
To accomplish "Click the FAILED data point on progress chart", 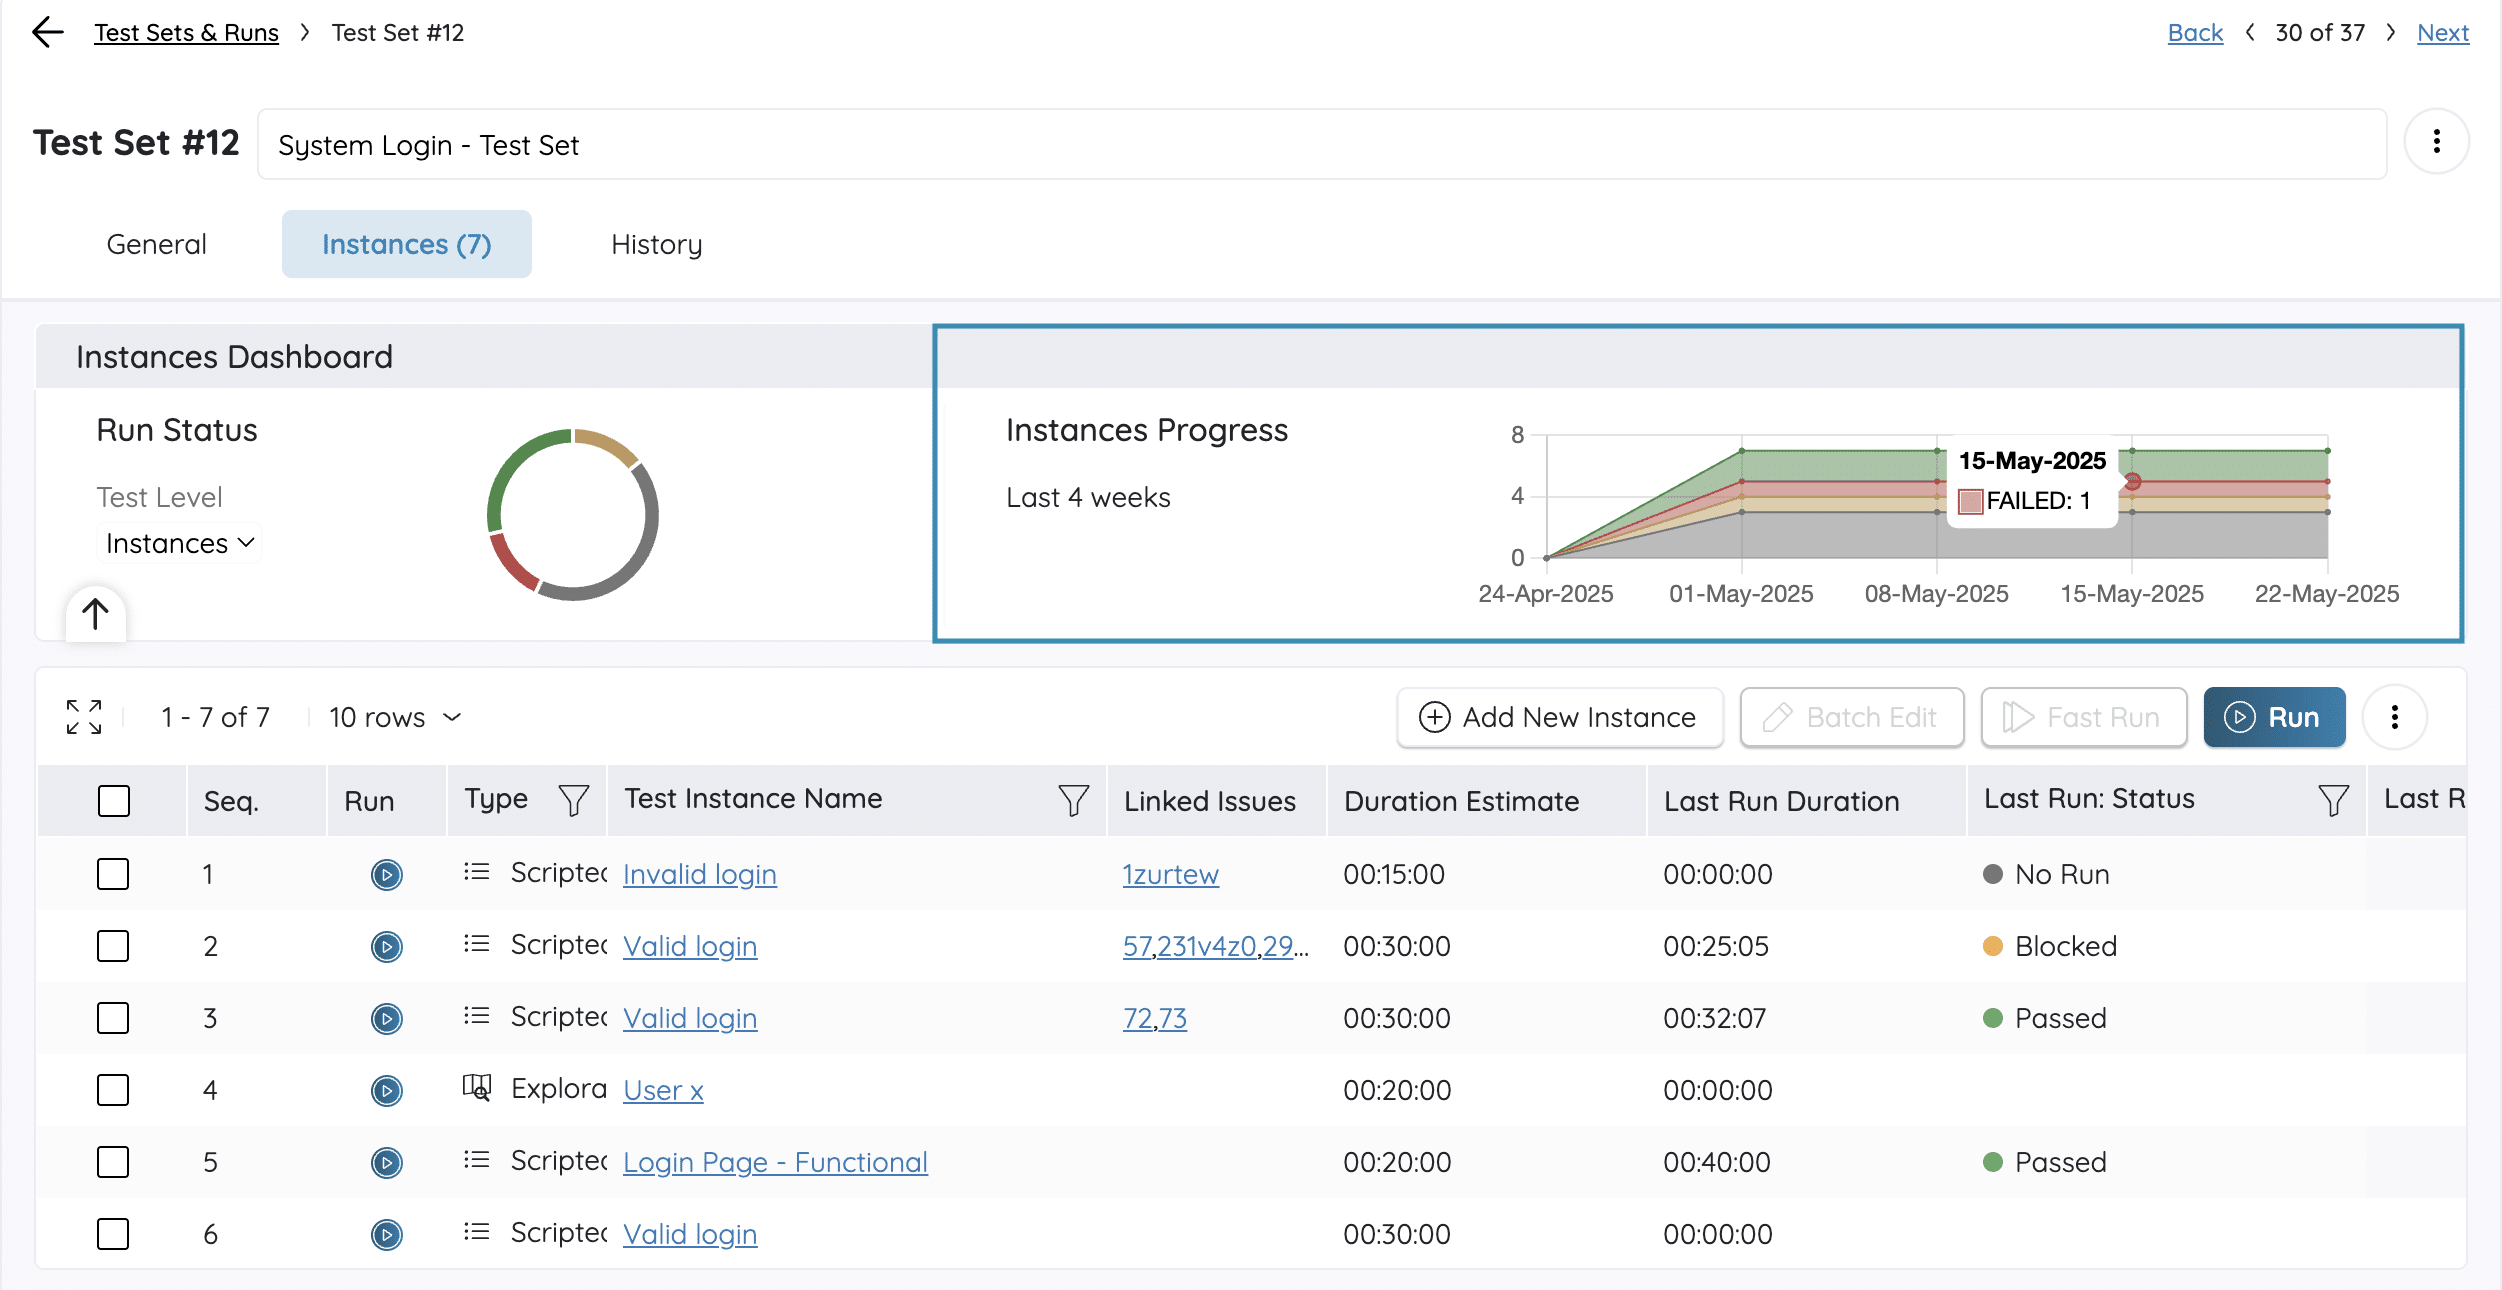I will point(2132,482).
